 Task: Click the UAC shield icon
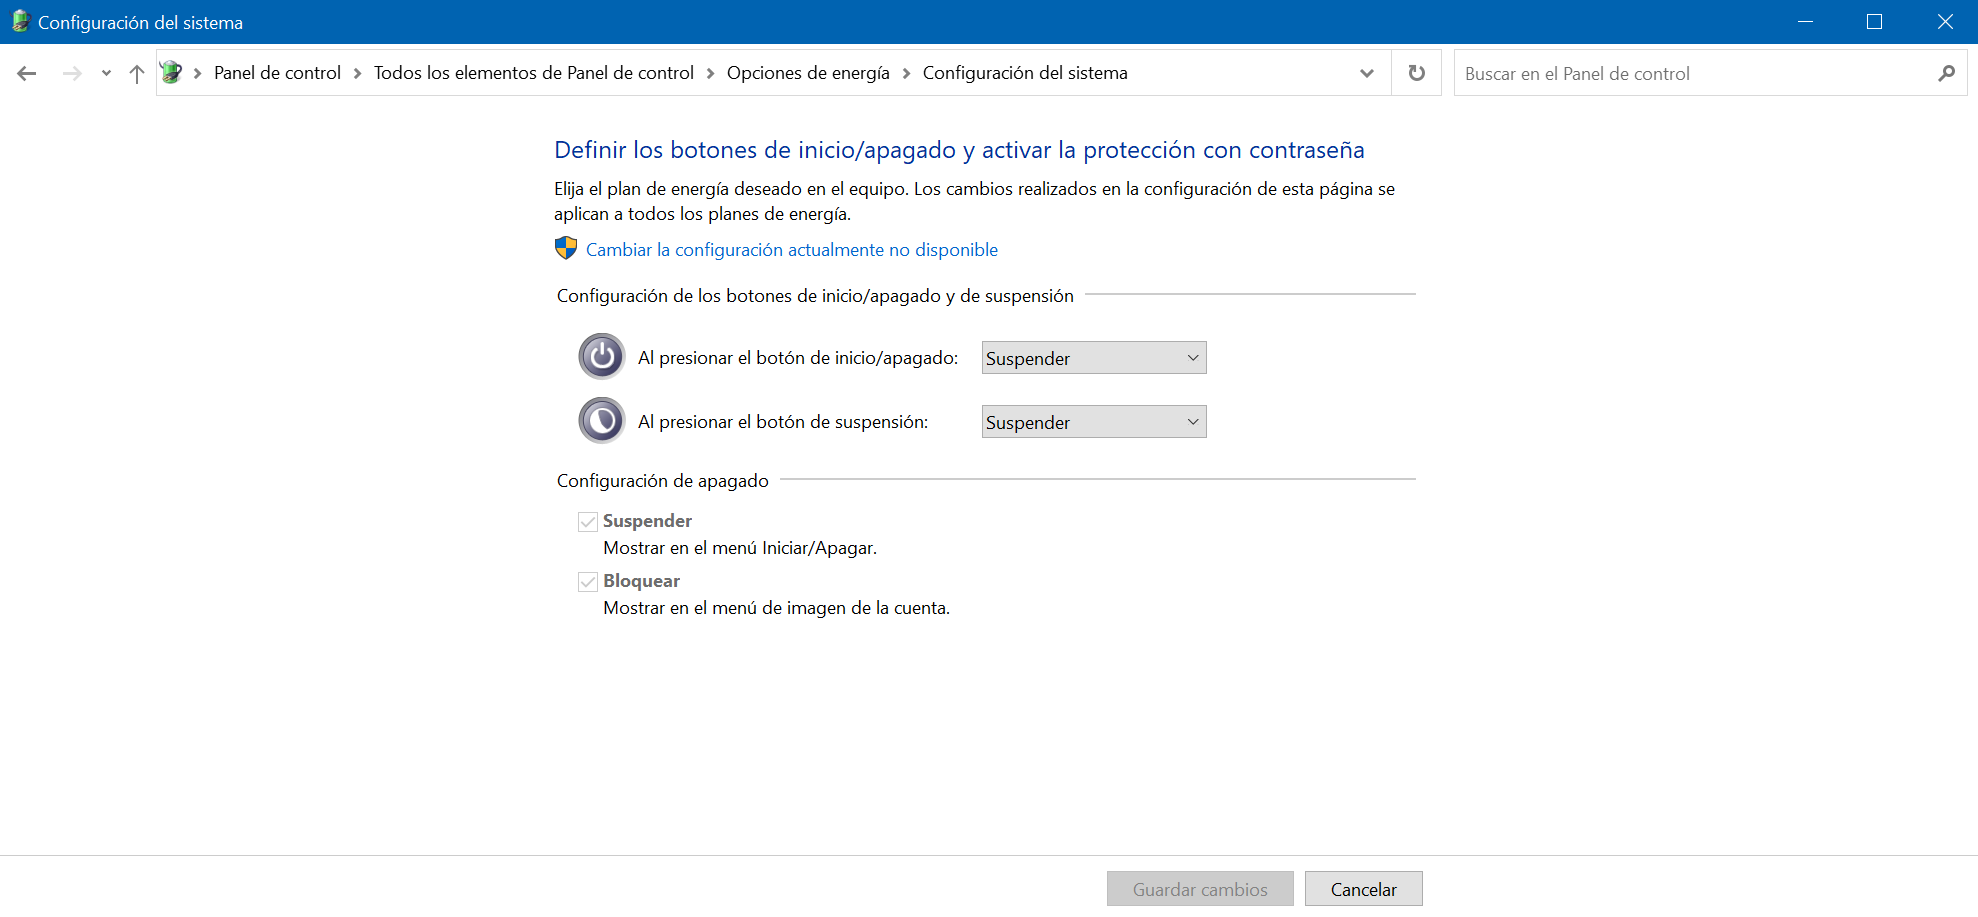(566, 249)
